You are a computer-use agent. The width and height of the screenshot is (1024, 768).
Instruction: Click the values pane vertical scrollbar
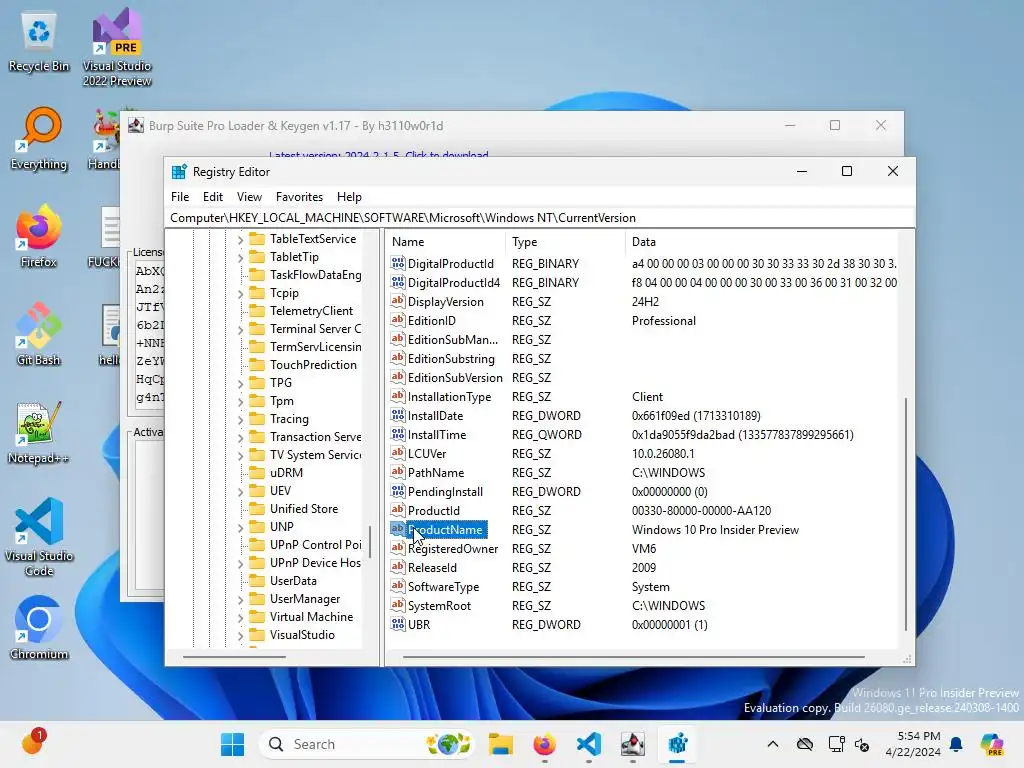[x=906, y=514]
